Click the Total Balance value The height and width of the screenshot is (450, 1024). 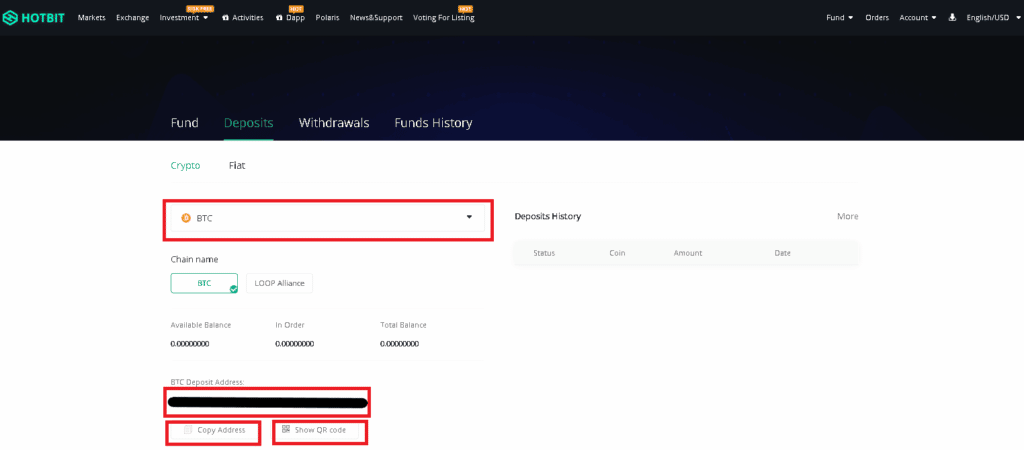coord(400,344)
